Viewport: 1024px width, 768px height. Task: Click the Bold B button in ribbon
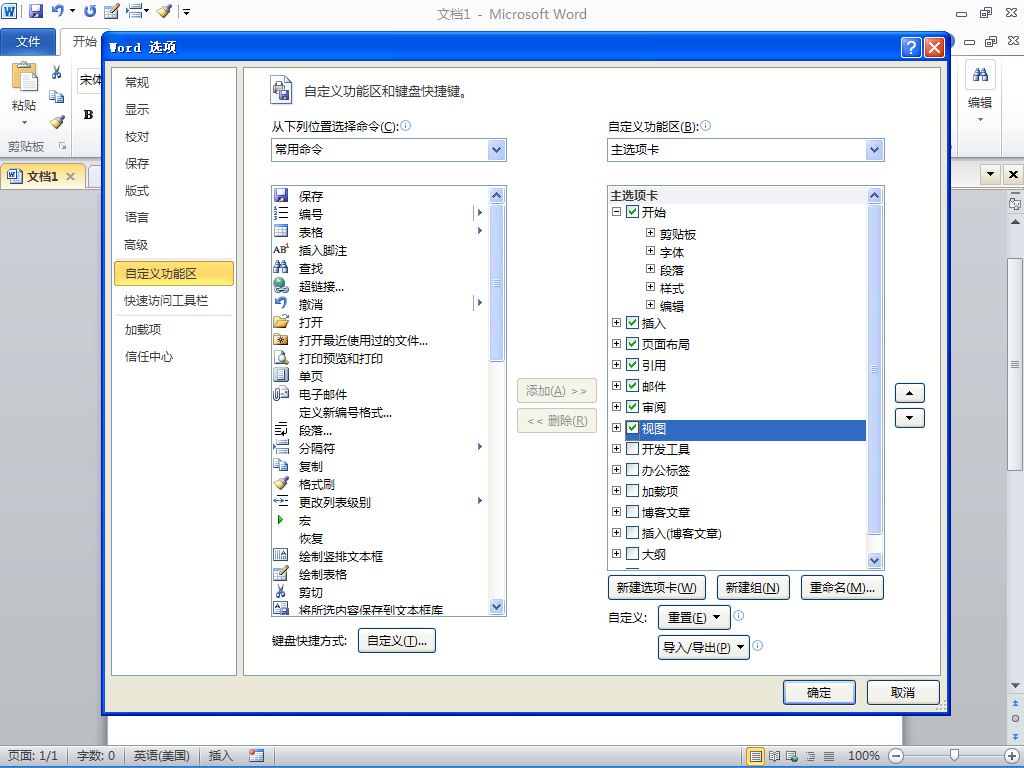pyautogui.click(x=89, y=115)
